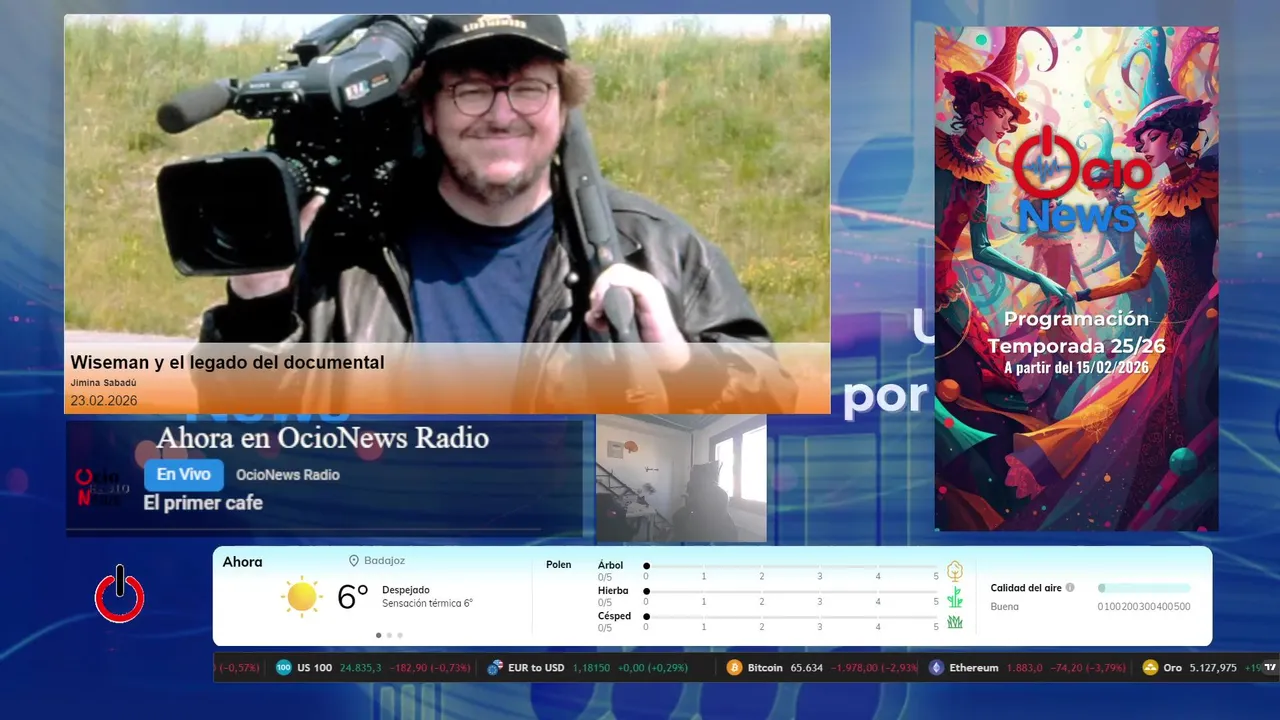Click the Ethereum price 1.883,0
Image resolution: width=1280 pixels, height=720 pixels.
[1024, 667]
